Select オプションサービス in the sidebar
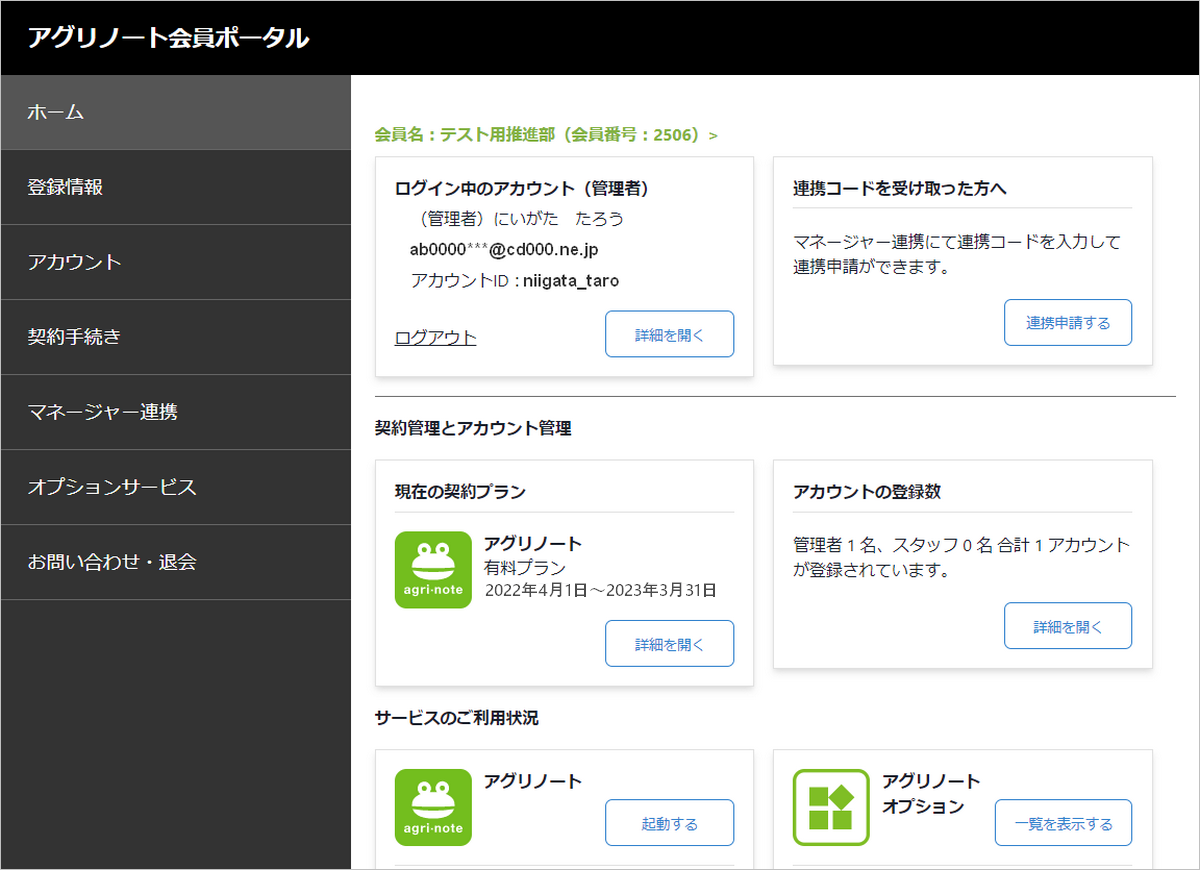 (176, 487)
